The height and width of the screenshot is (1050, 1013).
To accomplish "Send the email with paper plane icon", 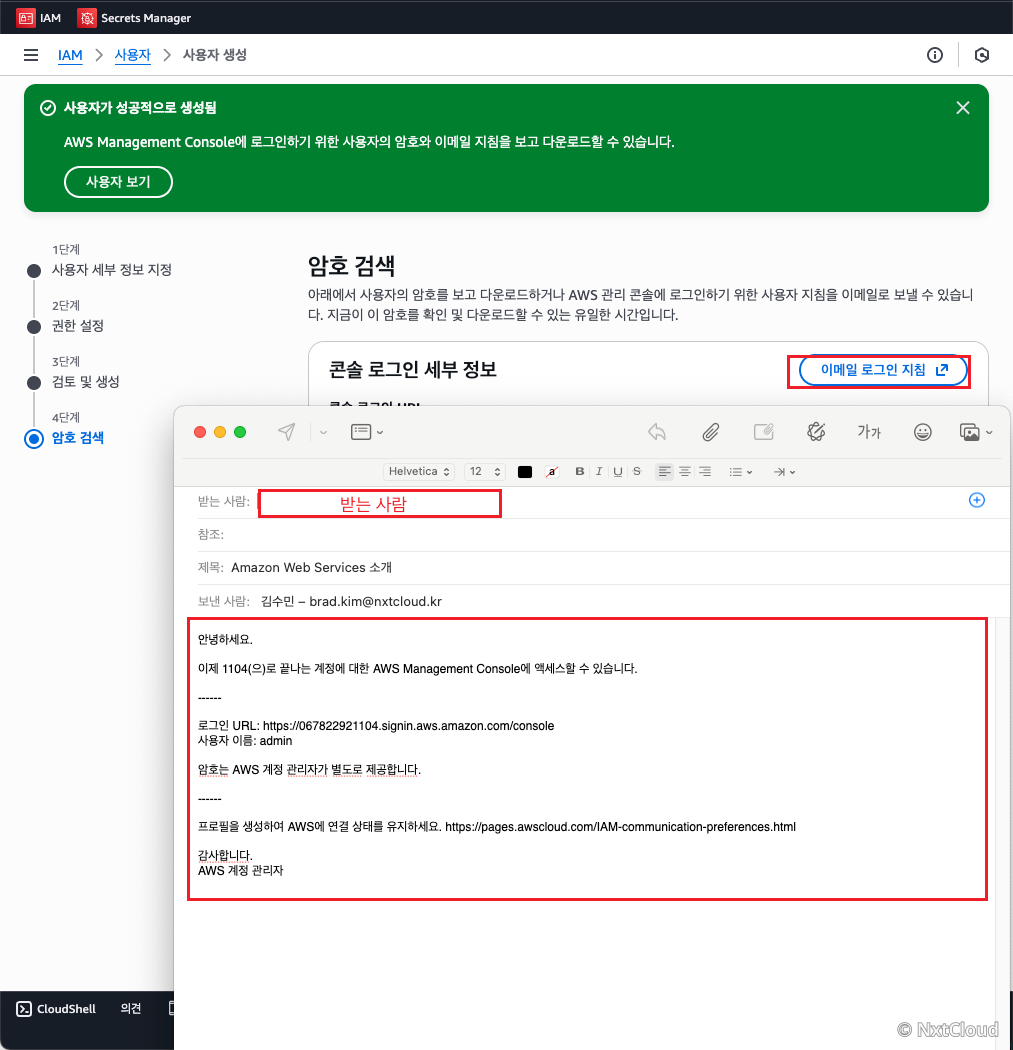I will [287, 432].
